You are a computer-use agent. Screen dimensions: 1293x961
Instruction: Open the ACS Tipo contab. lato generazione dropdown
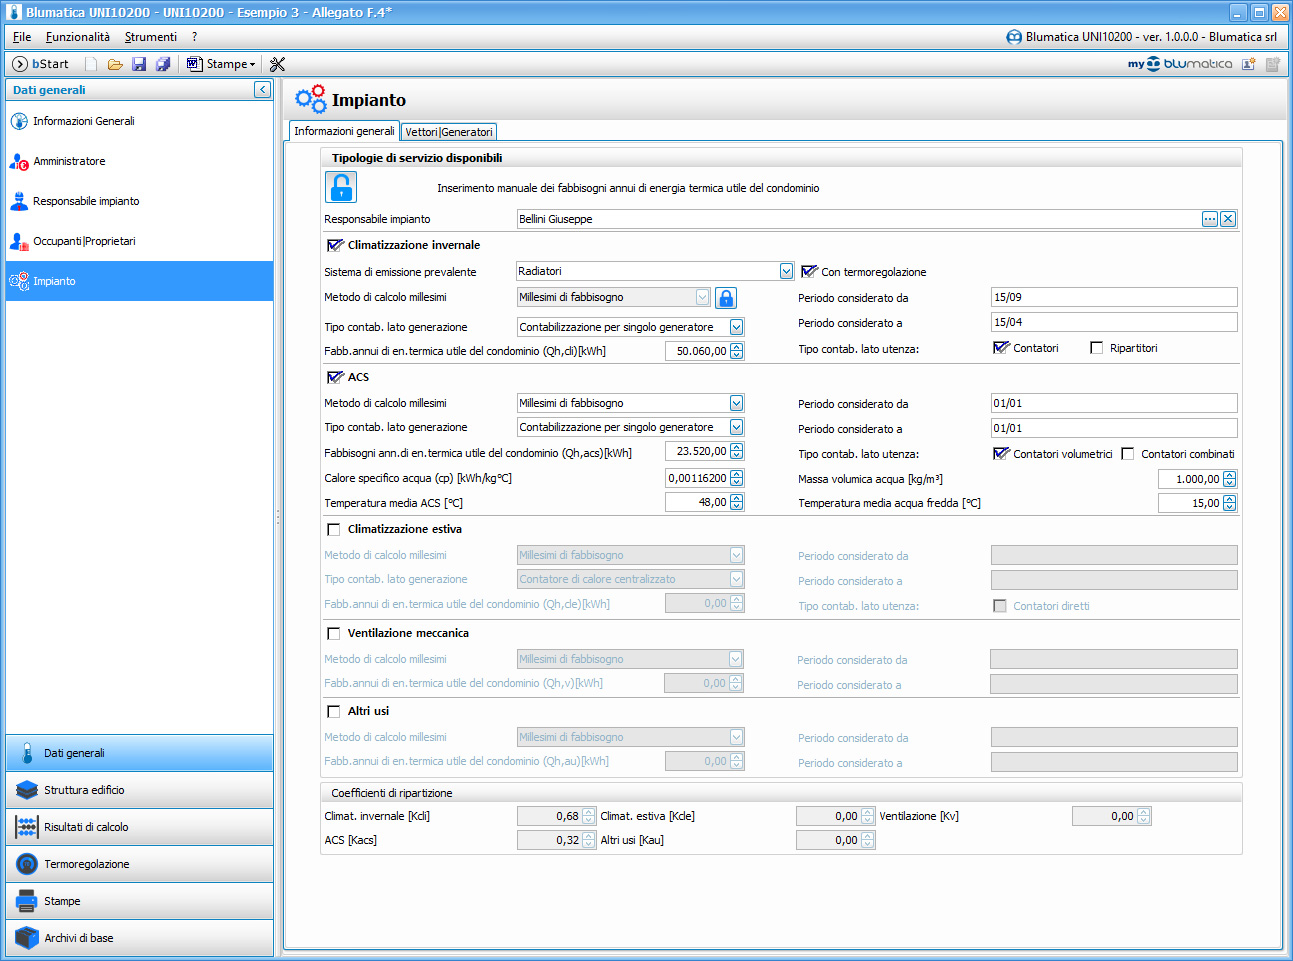point(736,427)
